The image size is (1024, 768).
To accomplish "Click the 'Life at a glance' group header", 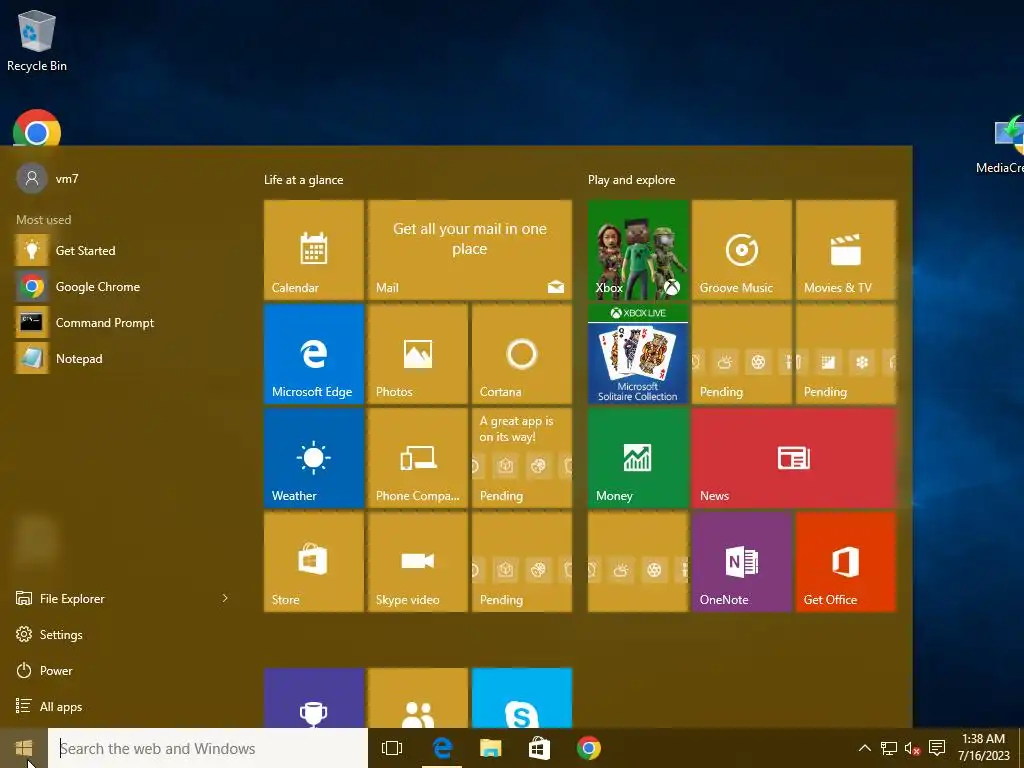I will pos(304,180).
